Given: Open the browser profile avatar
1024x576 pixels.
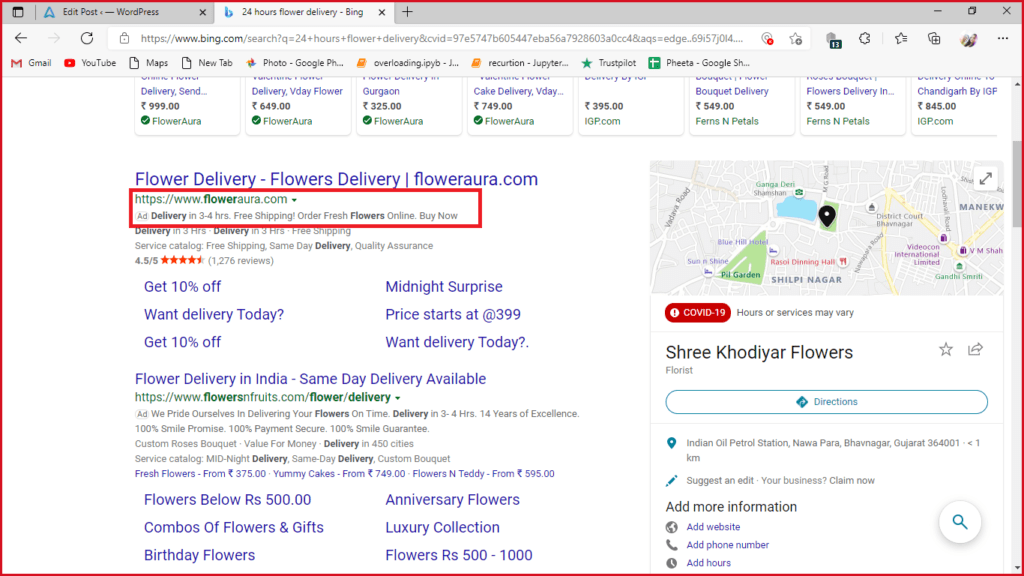Looking at the screenshot, I should pyautogui.click(x=968, y=39).
